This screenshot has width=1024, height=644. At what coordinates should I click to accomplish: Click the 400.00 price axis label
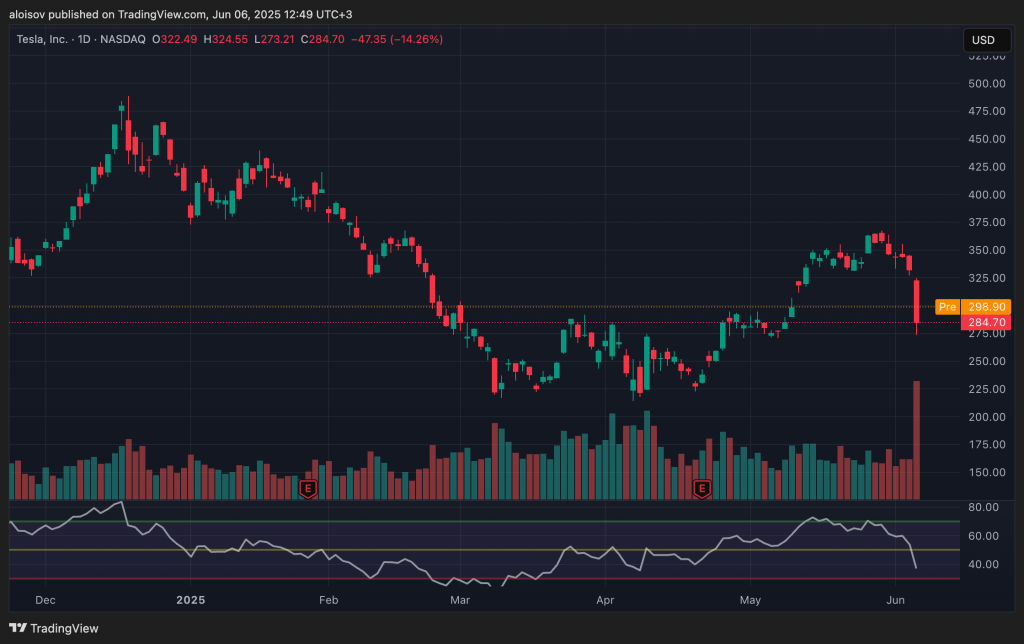(987, 195)
